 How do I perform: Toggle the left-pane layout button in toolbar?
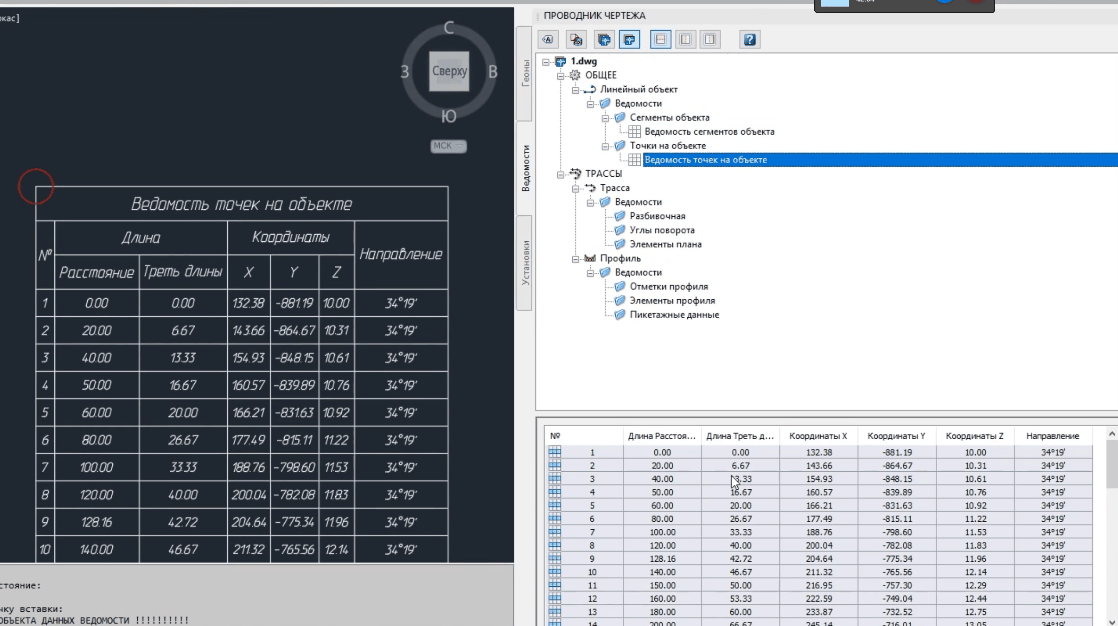[x=686, y=40]
